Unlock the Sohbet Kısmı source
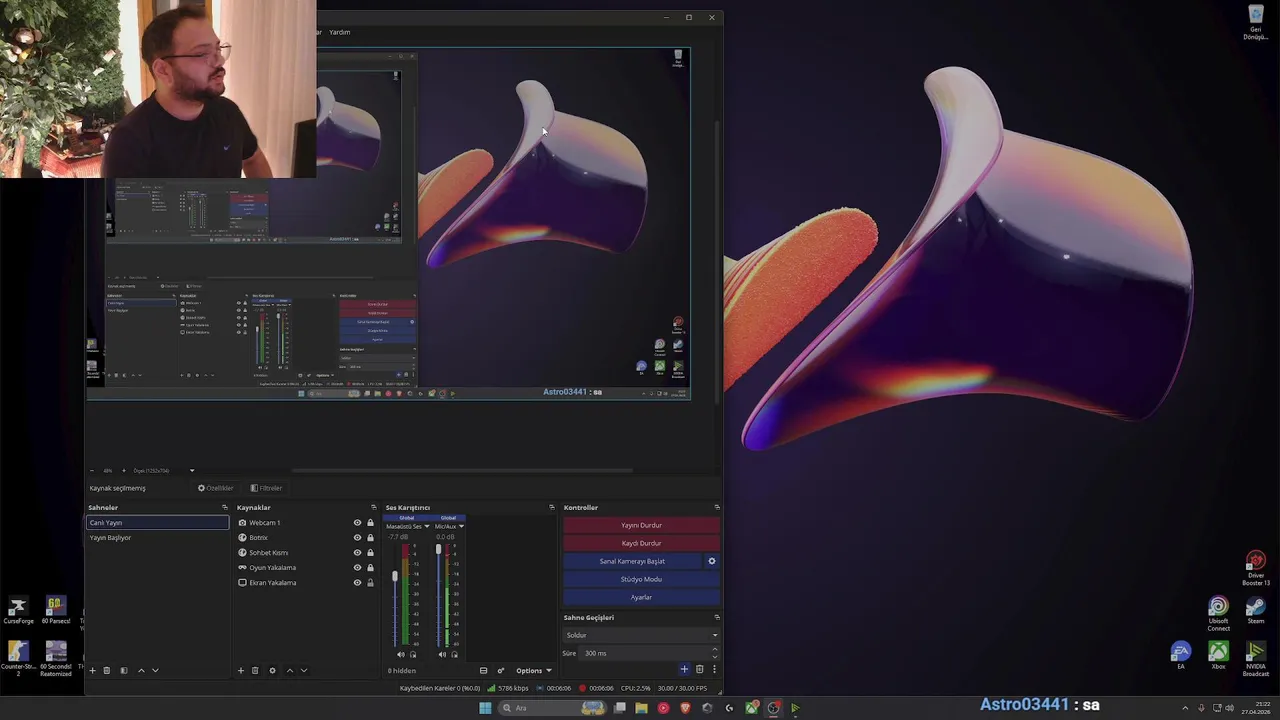The image size is (1280, 720). click(x=370, y=553)
